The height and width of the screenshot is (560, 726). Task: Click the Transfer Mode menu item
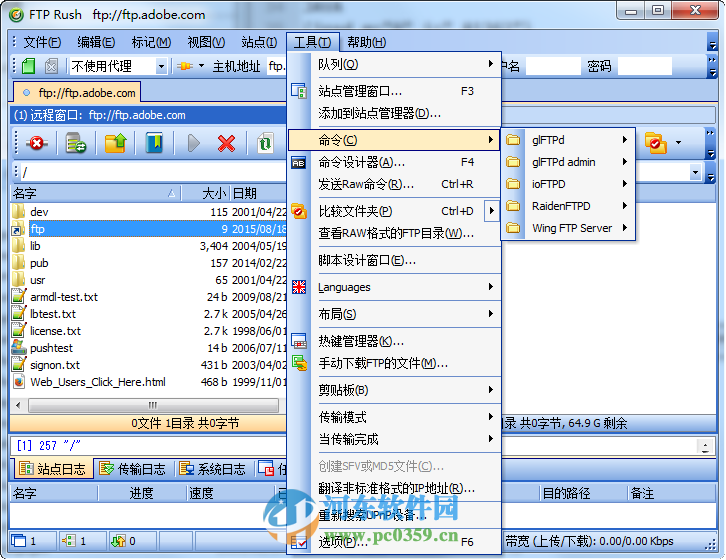point(394,417)
